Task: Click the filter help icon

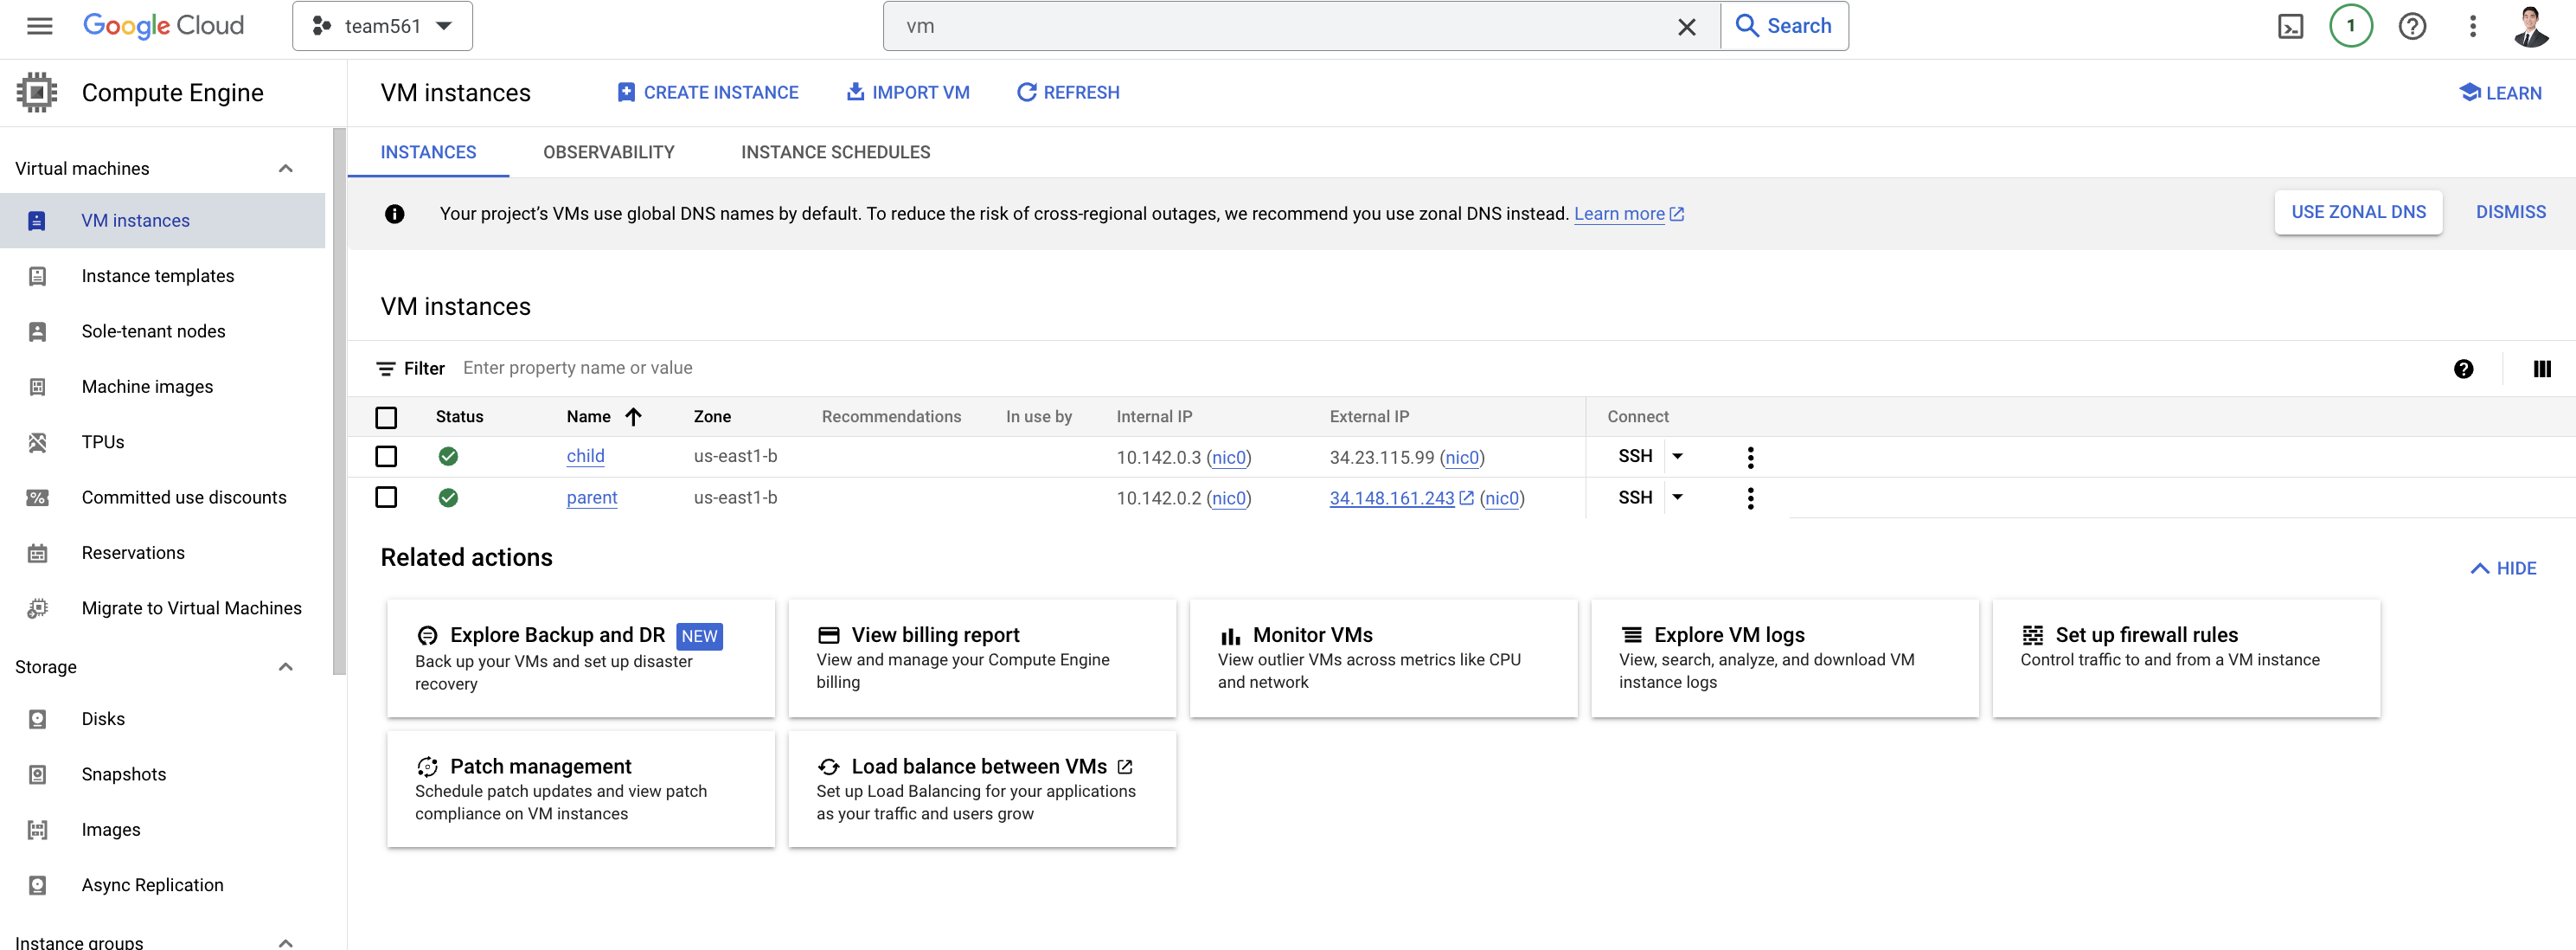Action: click(2463, 369)
